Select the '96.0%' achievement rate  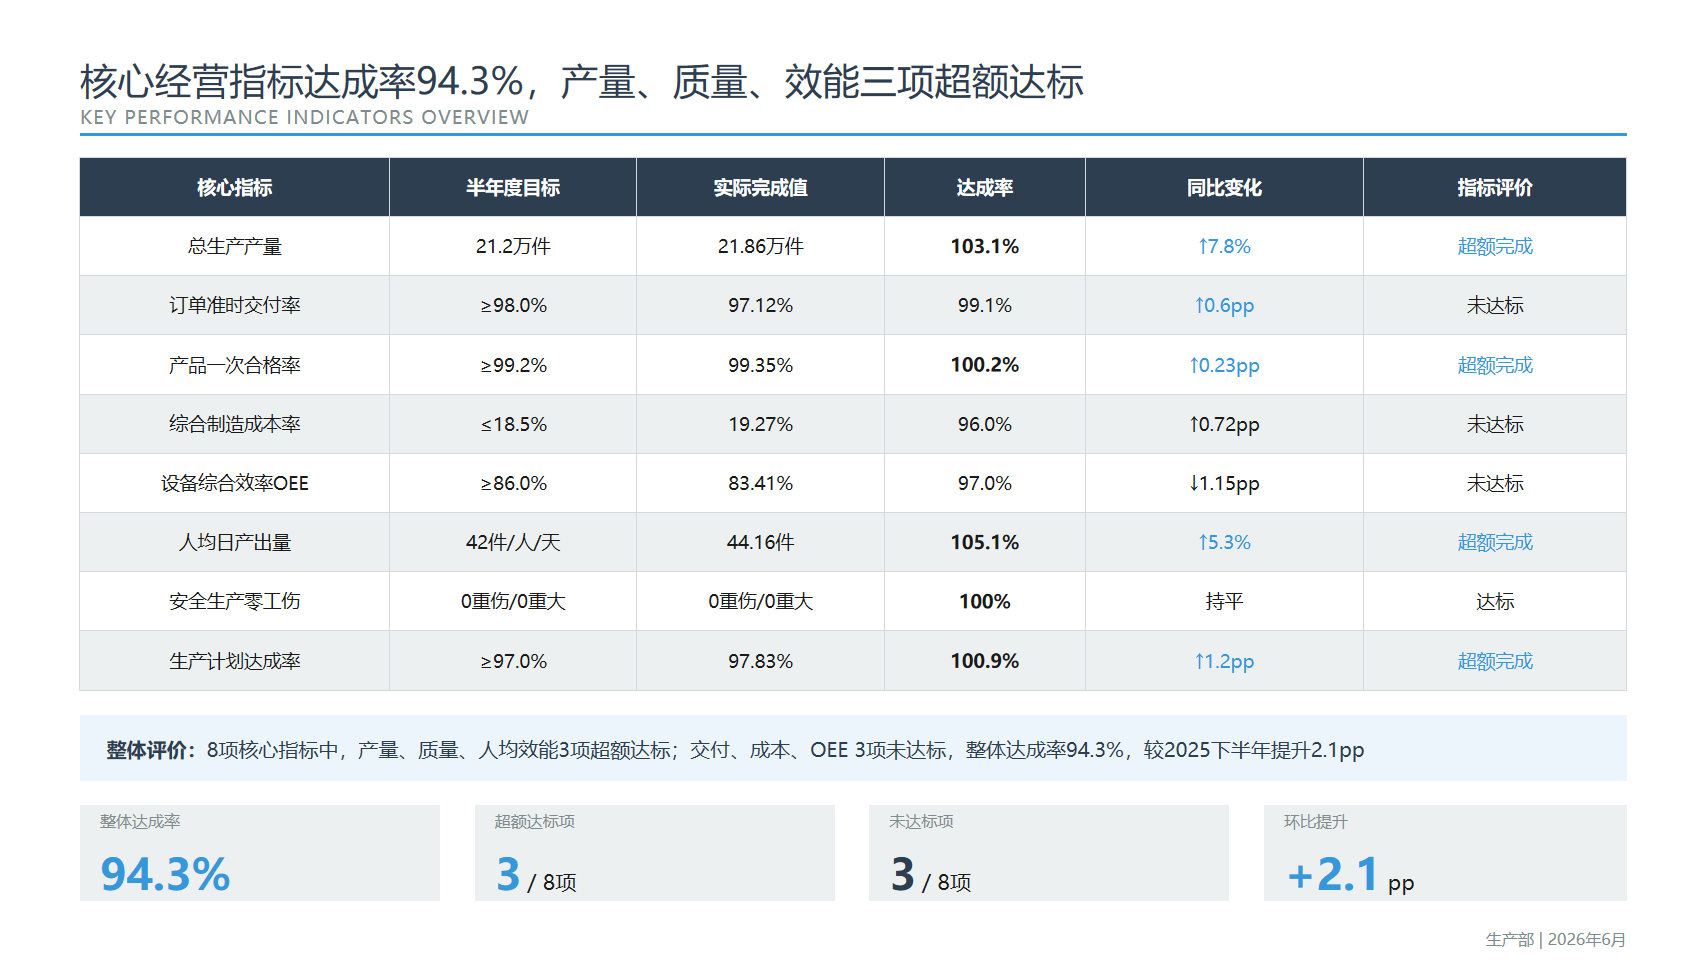click(985, 424)
